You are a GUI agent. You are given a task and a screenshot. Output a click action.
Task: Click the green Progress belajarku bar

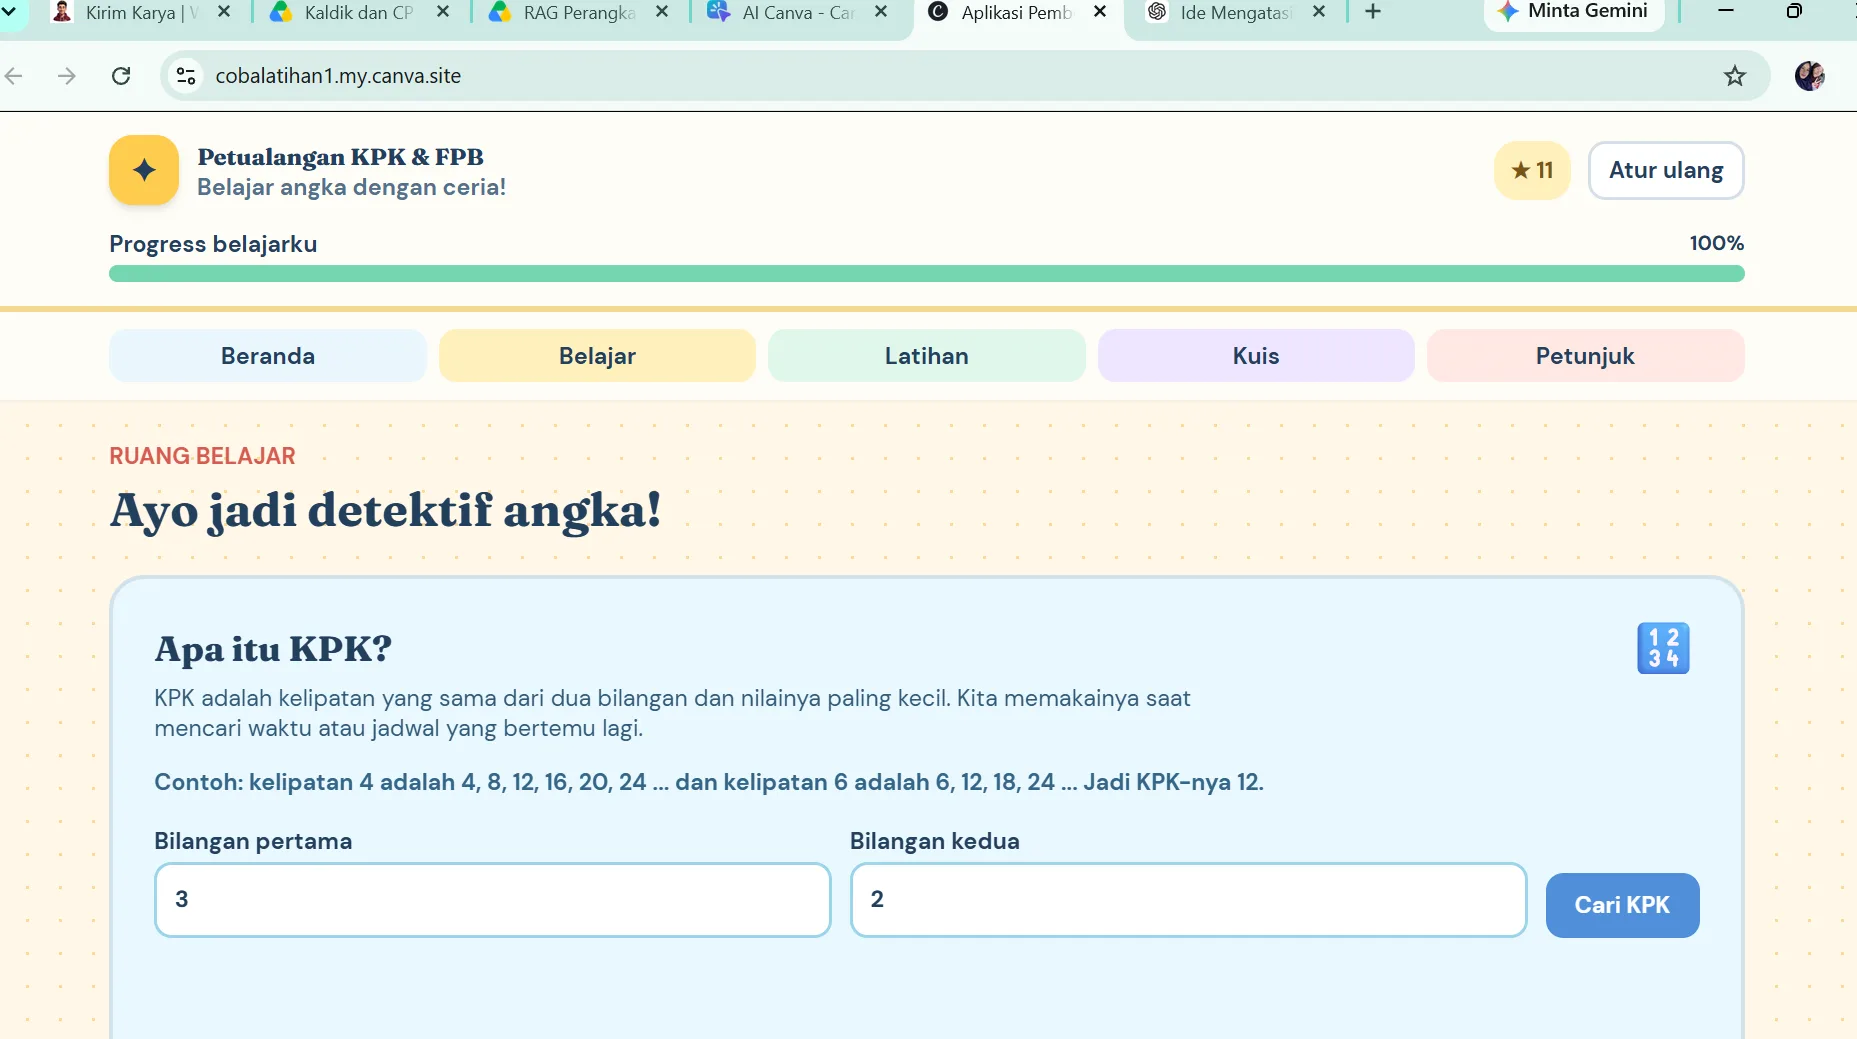(x=927, y=274)
